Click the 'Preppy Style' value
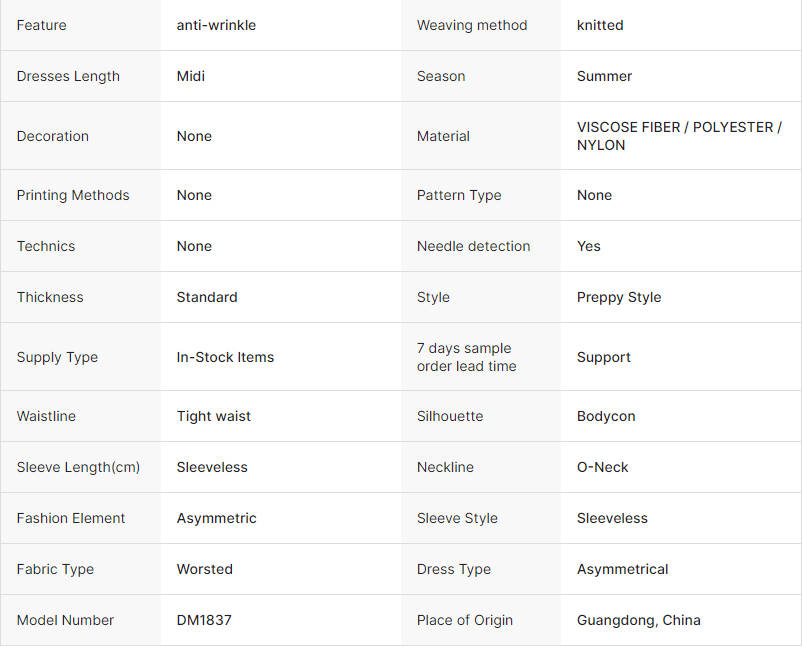The width and height of the screenshot is (803, 647). [619, 298]
